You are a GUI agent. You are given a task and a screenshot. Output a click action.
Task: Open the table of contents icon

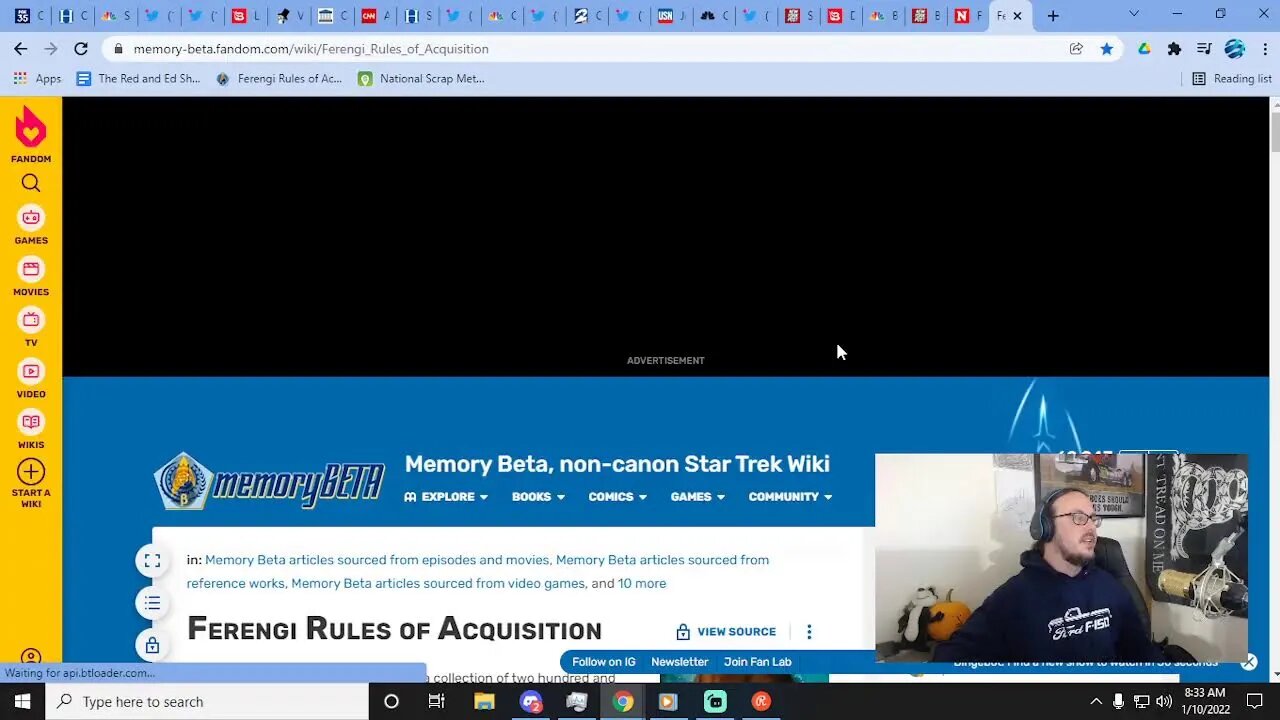click(152, 603)
